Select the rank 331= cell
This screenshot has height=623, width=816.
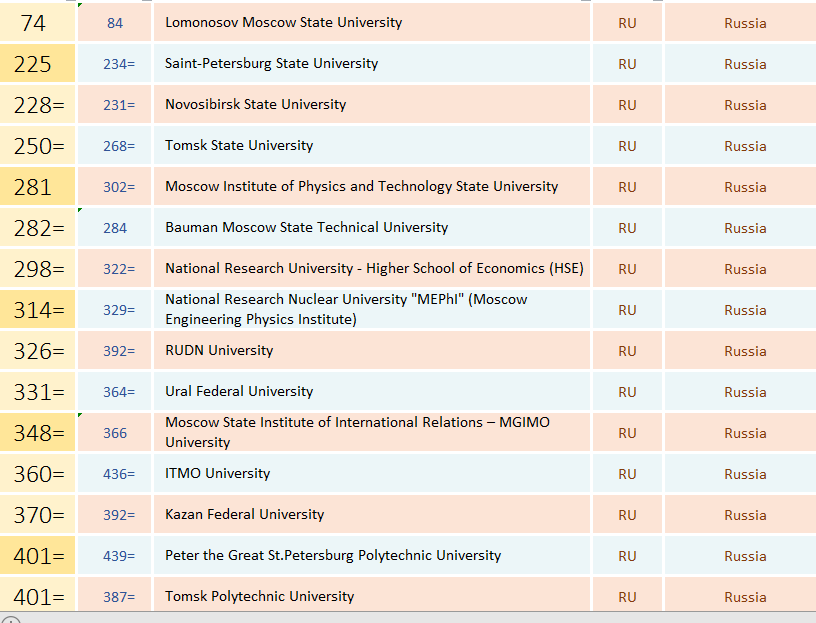37,391
